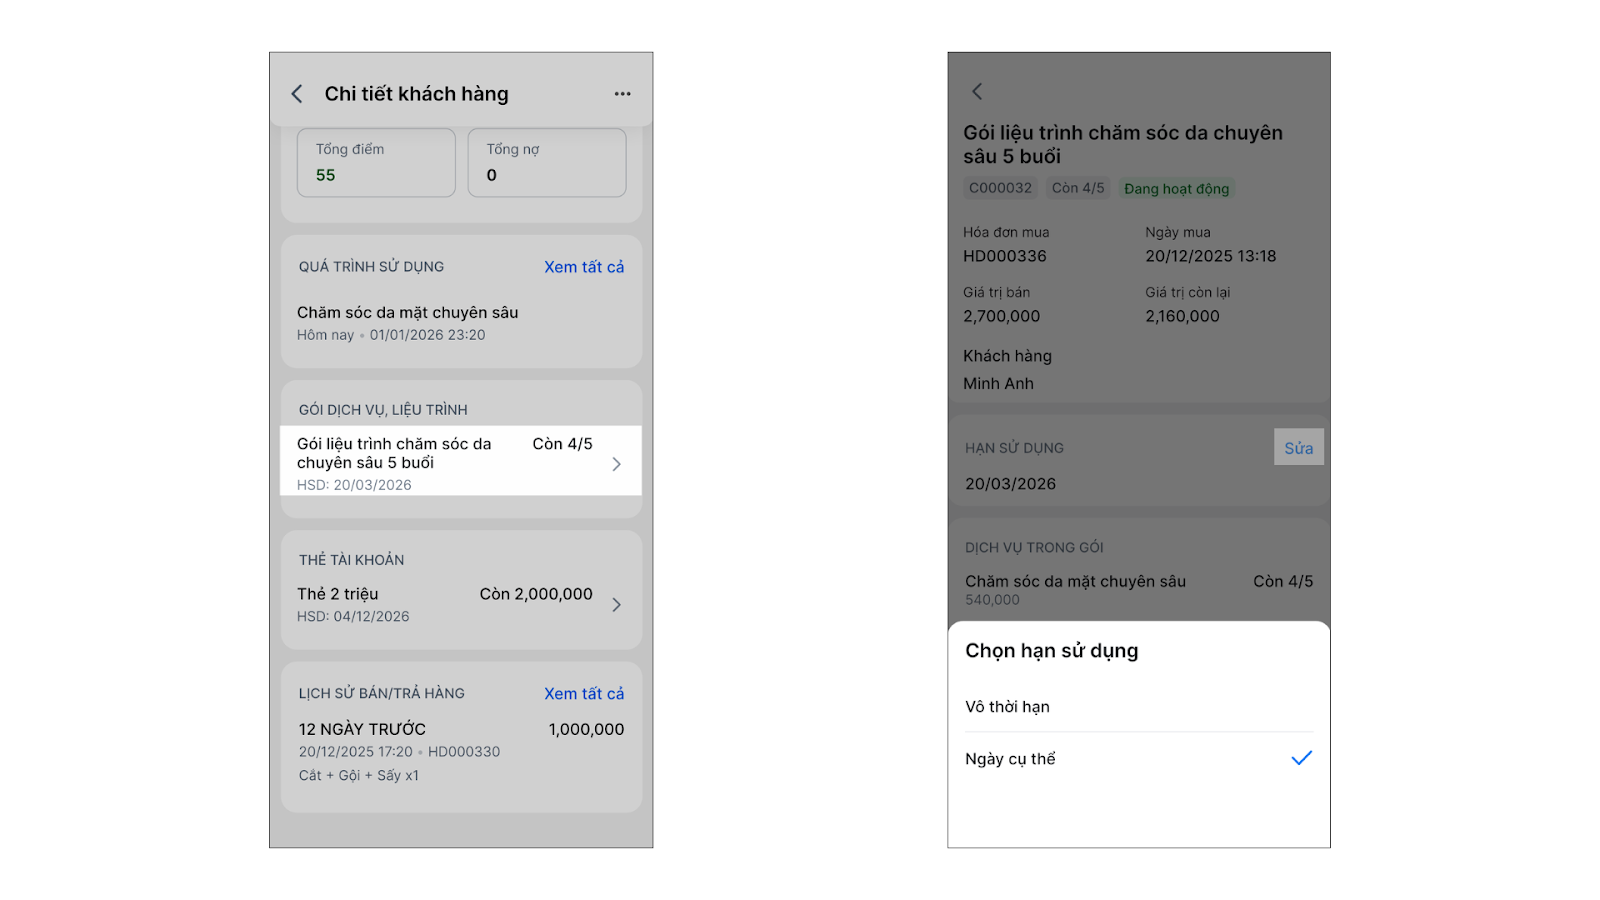Tap back arrow above the package title
This screenshot has height=900, width=1600.
tap(977, 92)
